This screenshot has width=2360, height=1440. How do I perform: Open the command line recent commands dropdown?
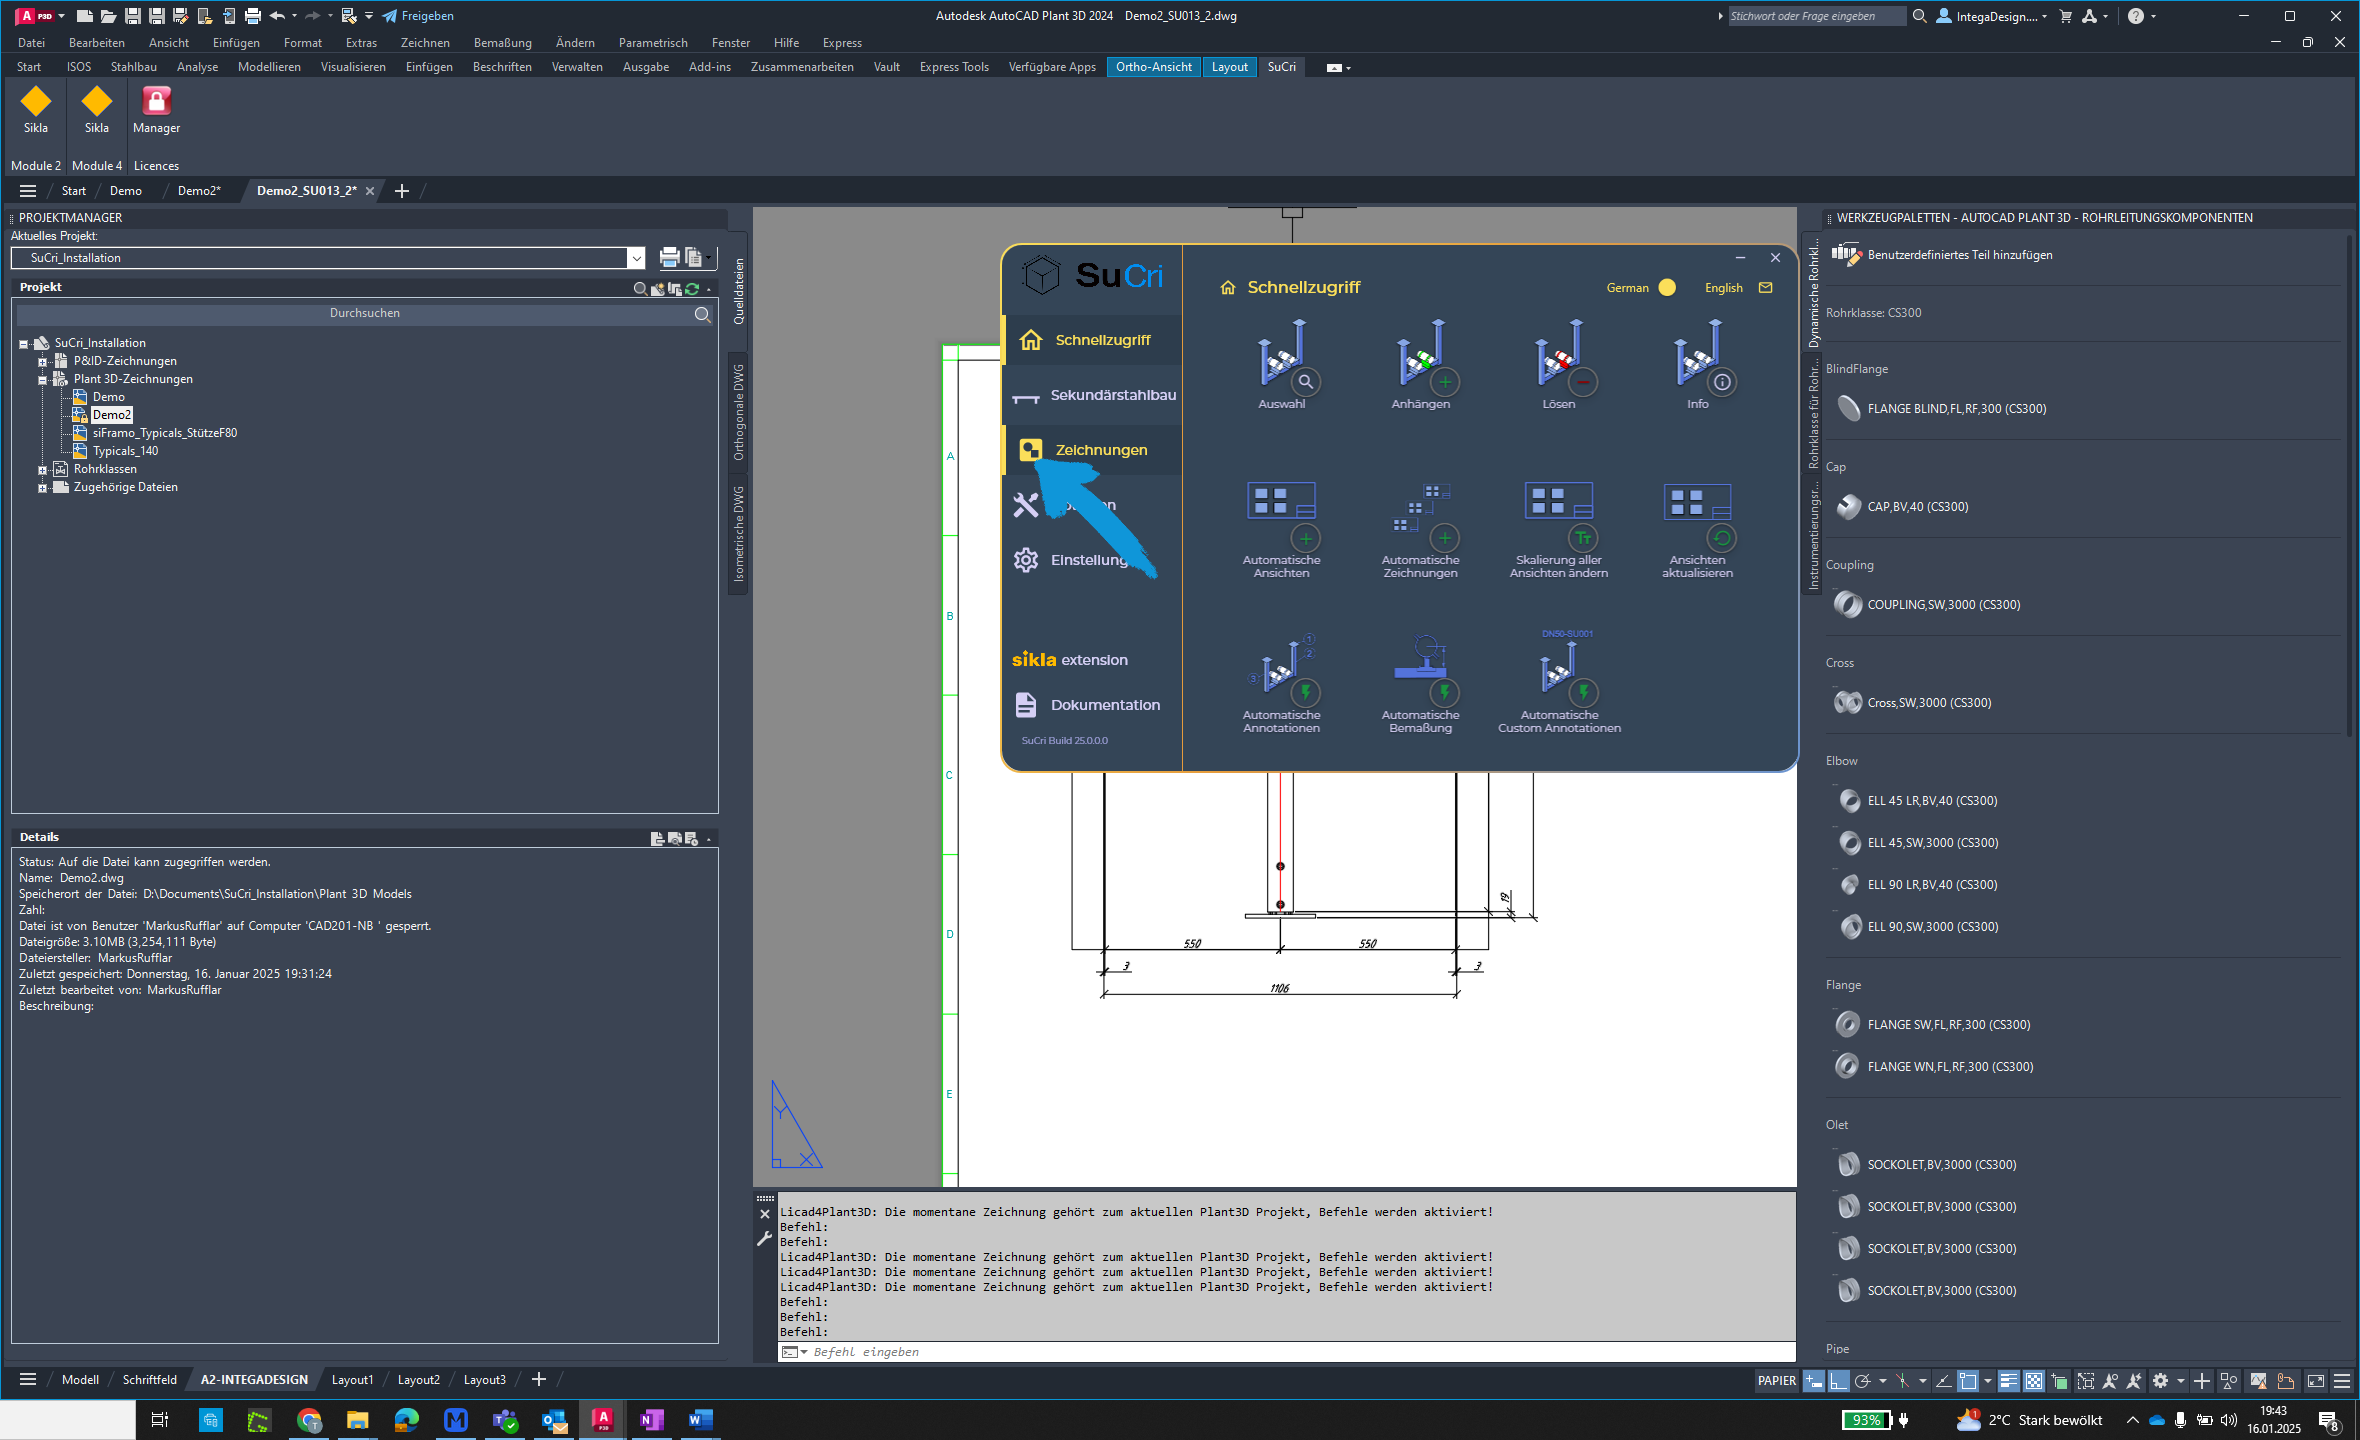click(x=794, y=1352)
